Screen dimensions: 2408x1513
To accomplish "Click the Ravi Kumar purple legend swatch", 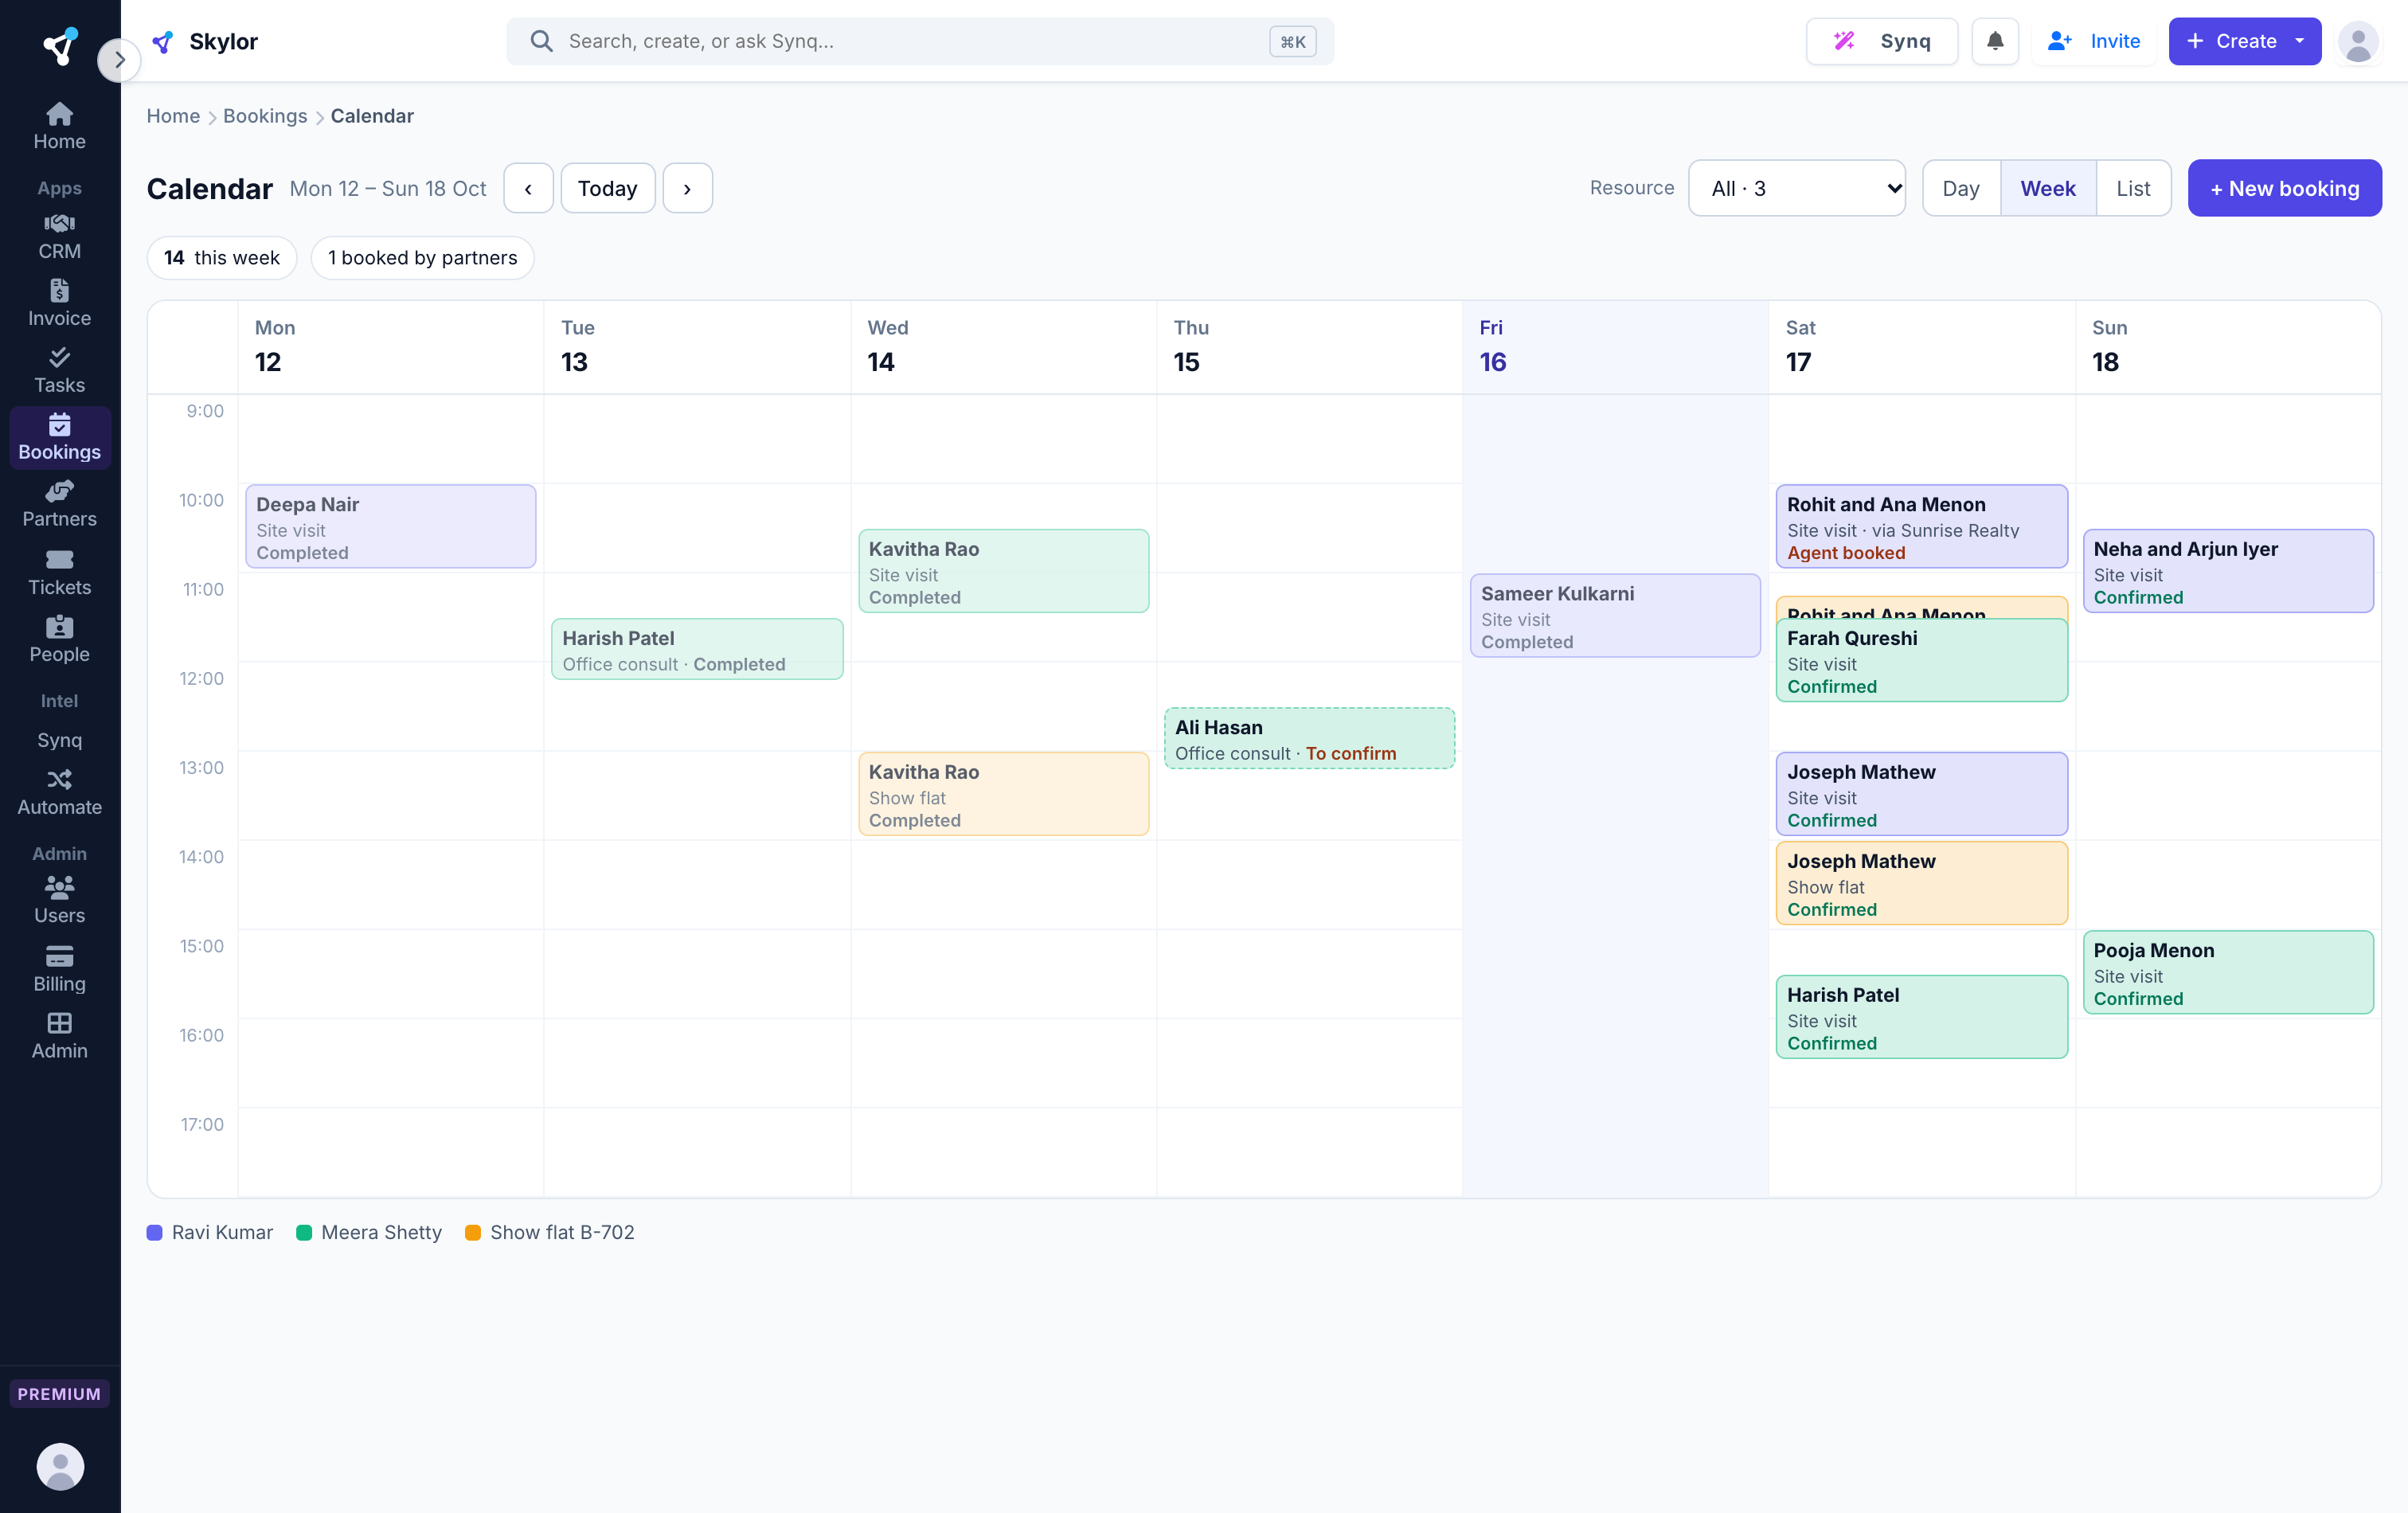I will coord(154,1232).
